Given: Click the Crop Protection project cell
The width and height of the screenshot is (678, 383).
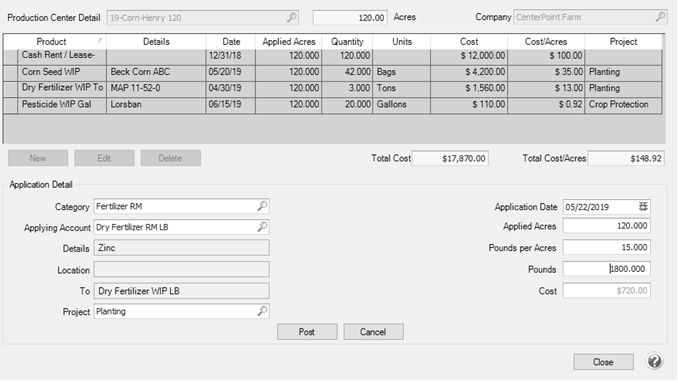Looking at the screenshot, I should click(623, 105).
